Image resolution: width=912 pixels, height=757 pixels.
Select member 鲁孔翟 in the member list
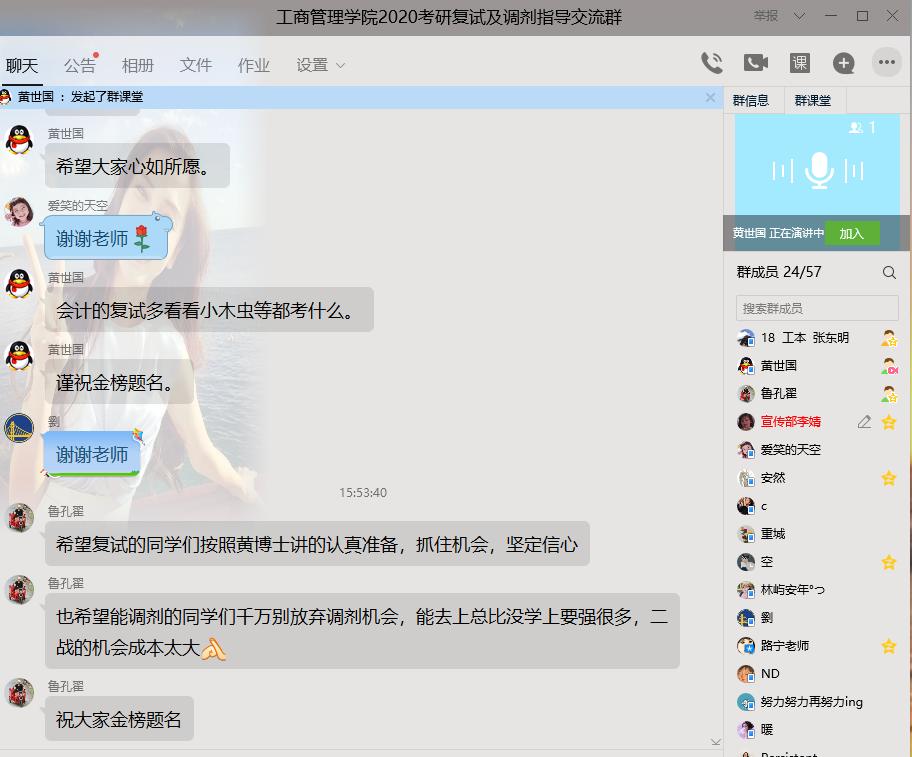(778, 394)
